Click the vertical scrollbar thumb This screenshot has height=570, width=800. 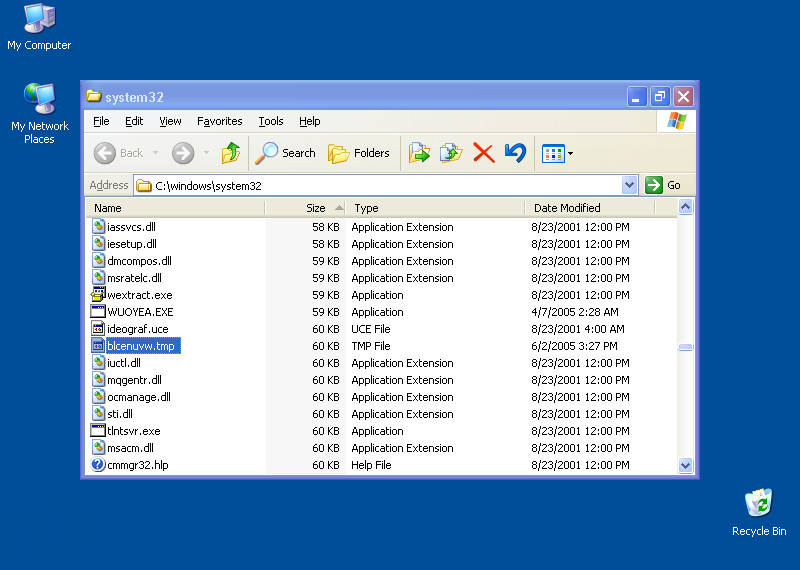click(685, 347)
